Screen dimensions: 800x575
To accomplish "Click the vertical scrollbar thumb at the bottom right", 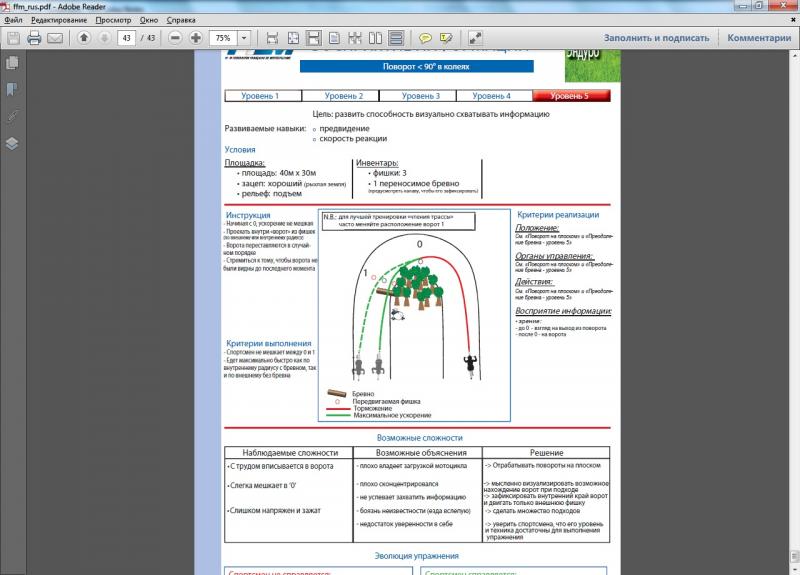I will coord(795,556).
